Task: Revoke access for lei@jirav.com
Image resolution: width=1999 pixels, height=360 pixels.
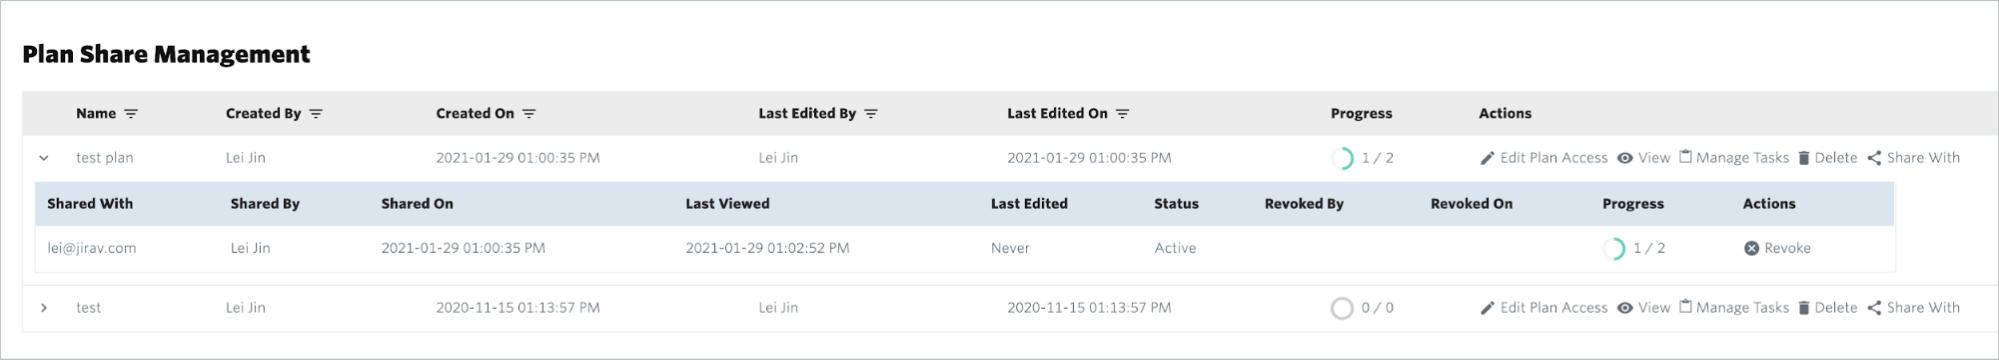Action: tap(1777, 248)
